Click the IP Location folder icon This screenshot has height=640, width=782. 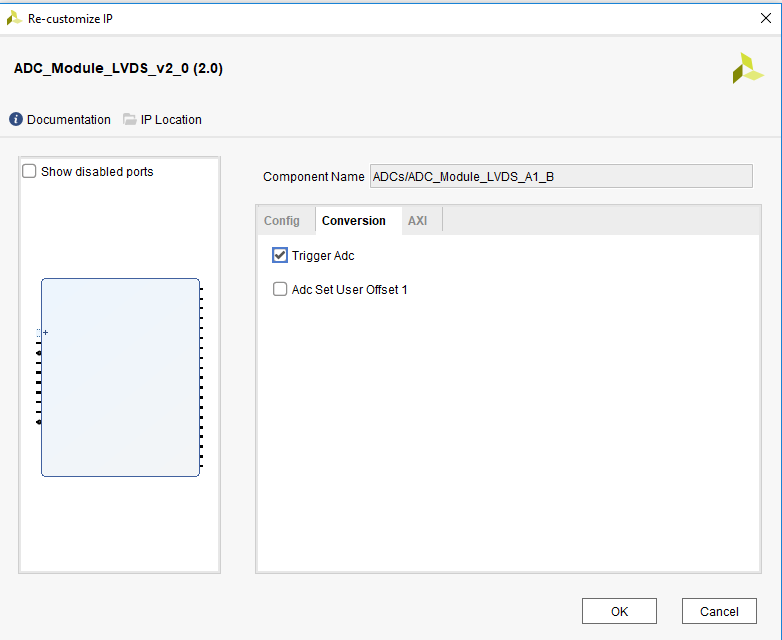130,120
